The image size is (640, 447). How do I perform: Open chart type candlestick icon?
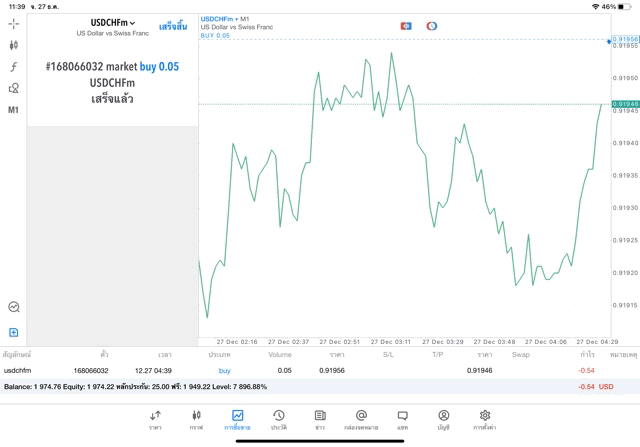[x=14, y=45]
